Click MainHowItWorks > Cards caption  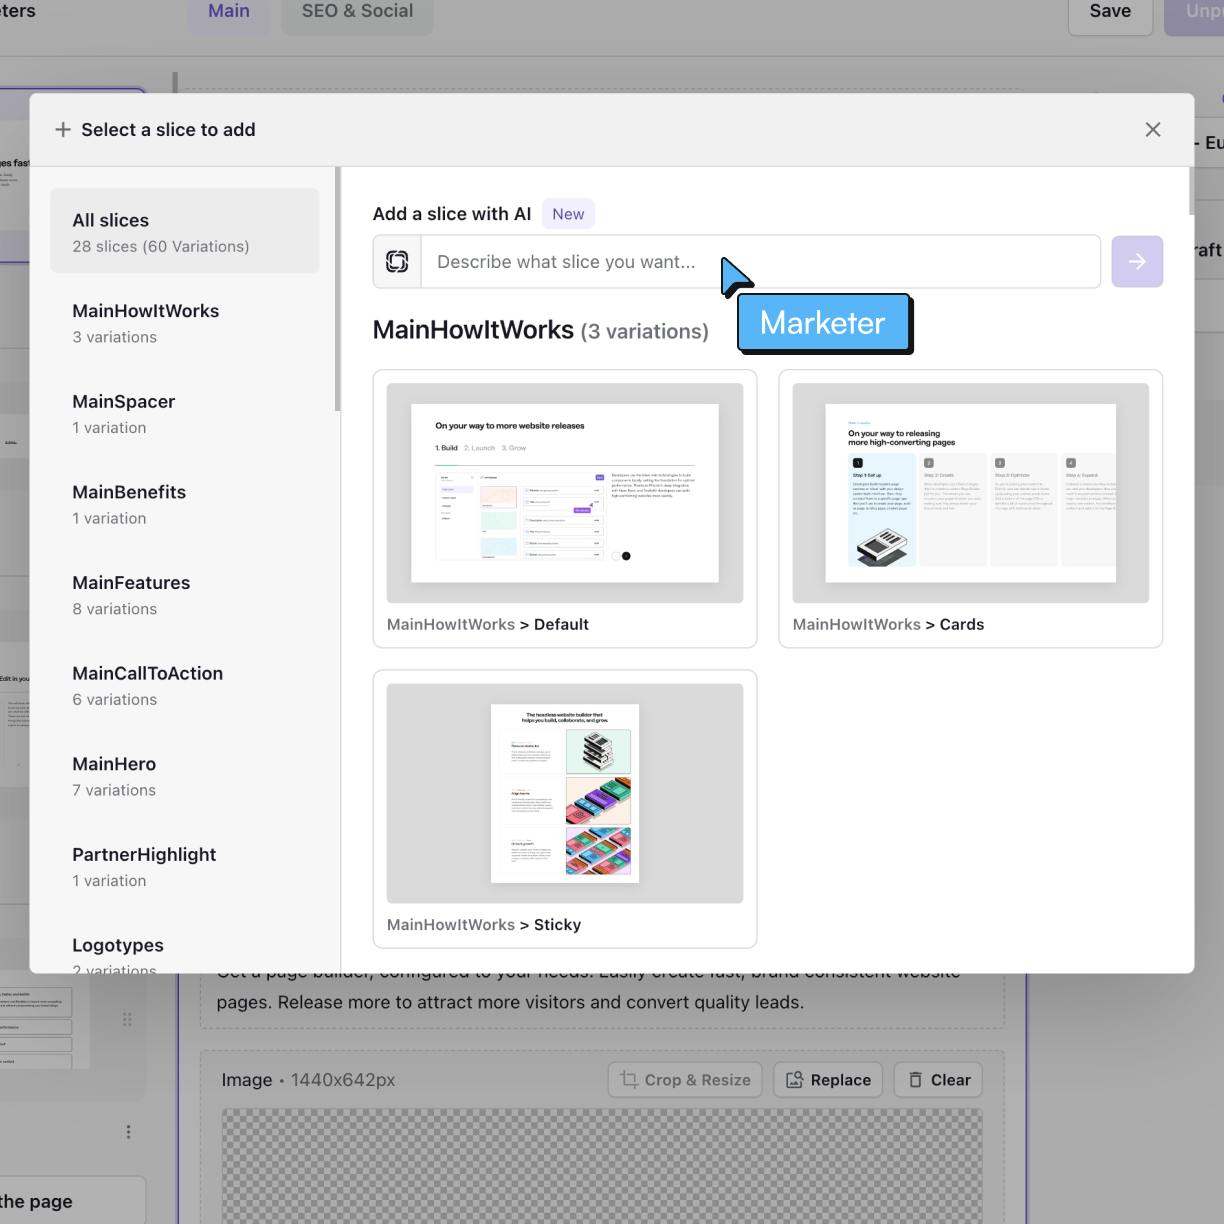888,624
